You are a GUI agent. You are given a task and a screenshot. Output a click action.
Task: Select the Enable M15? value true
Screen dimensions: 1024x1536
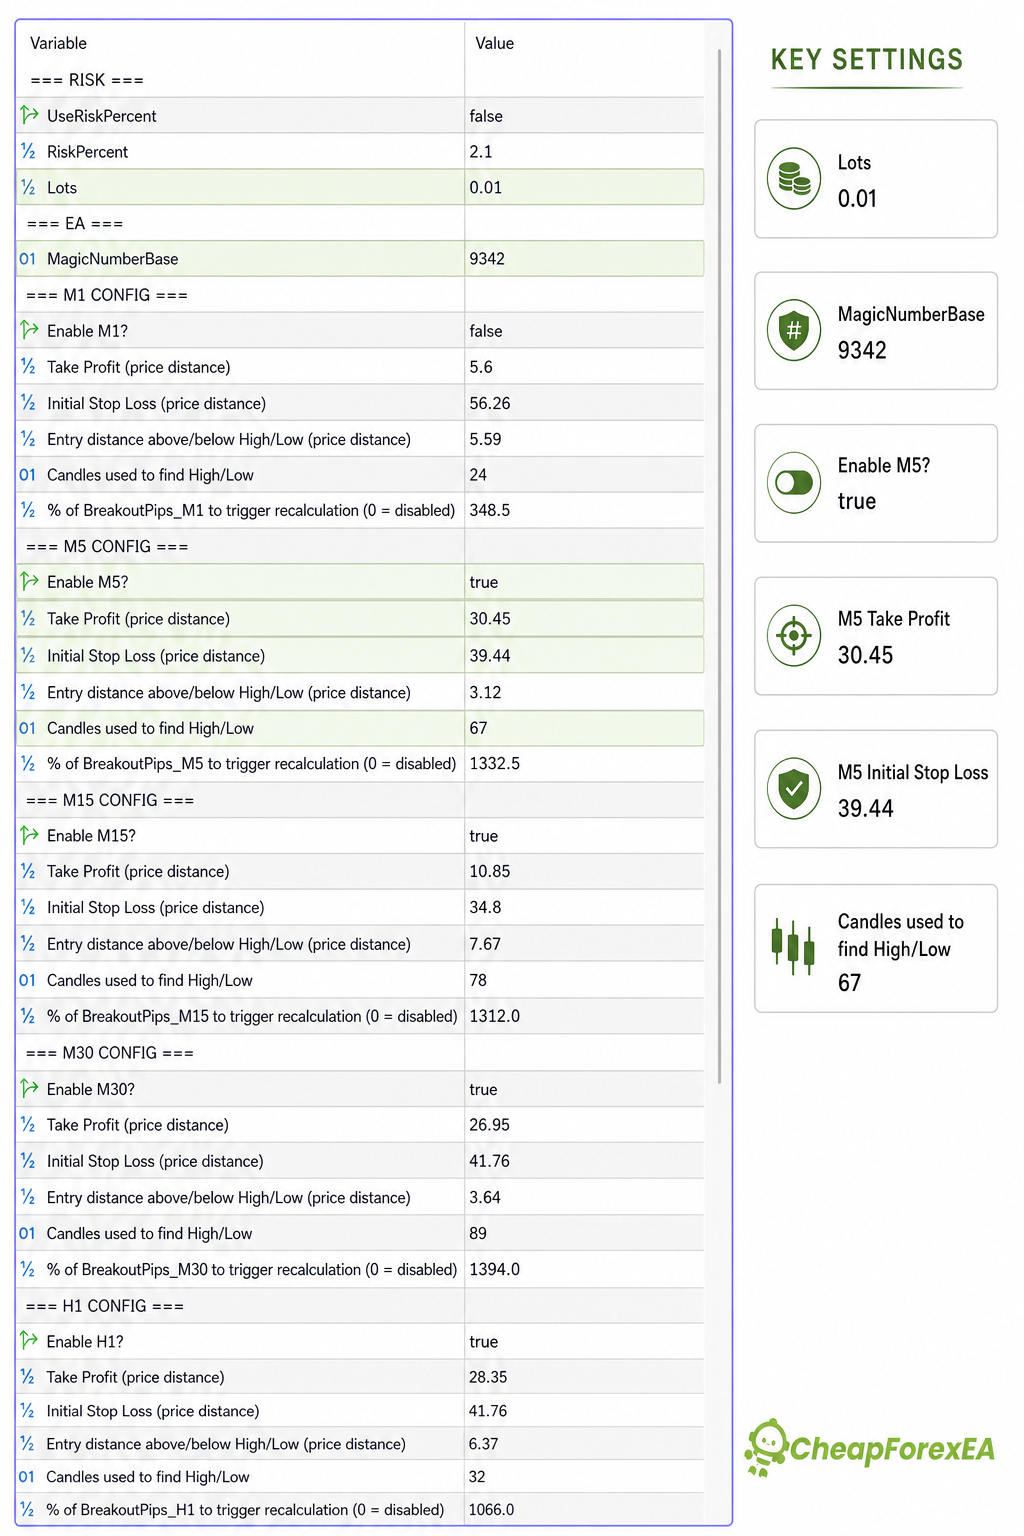coord(484,836)
